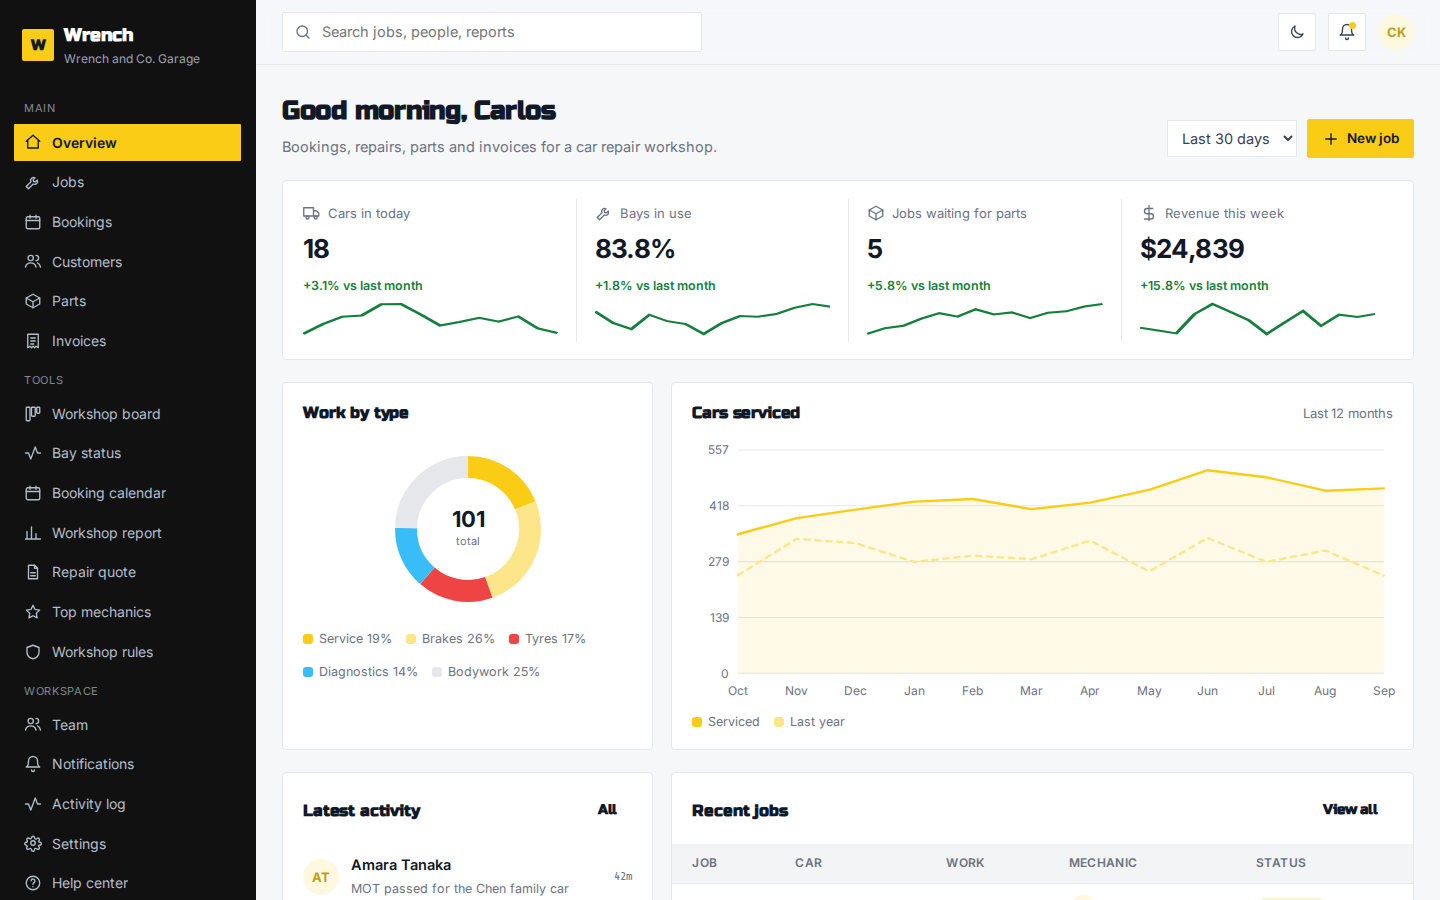Click the Repair quote file icon
The image size is (1440, 900).
click(33, 572)
